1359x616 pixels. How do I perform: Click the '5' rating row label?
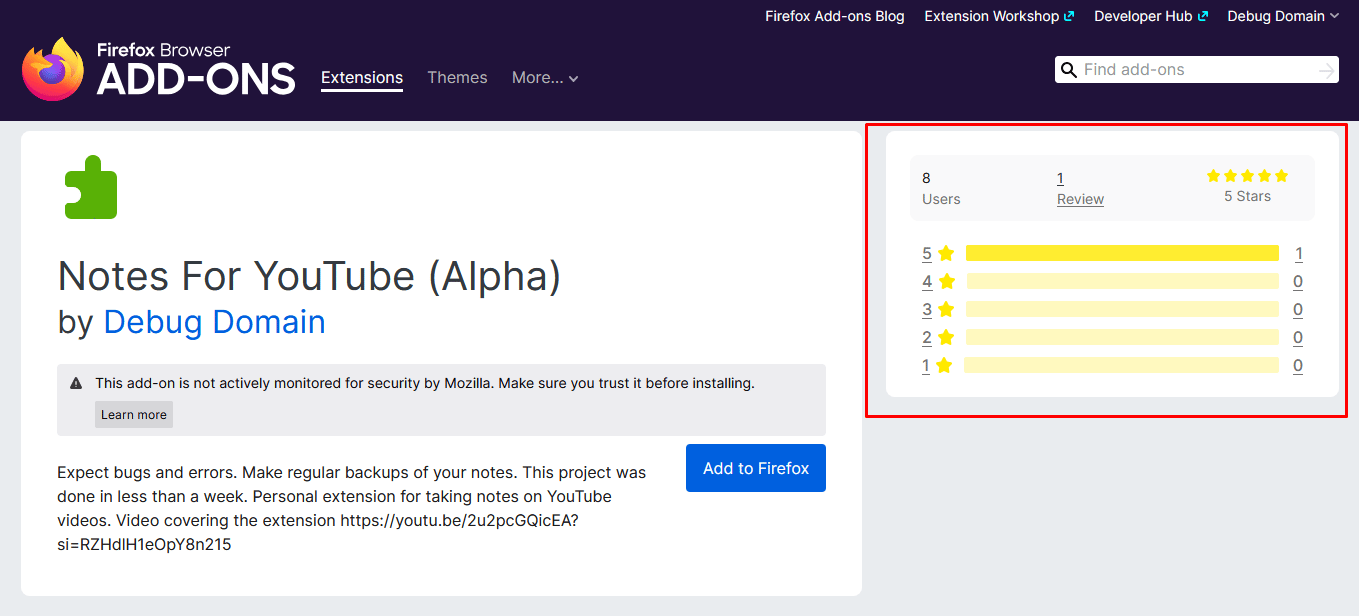pyautogui.click(x=927, y=254)
